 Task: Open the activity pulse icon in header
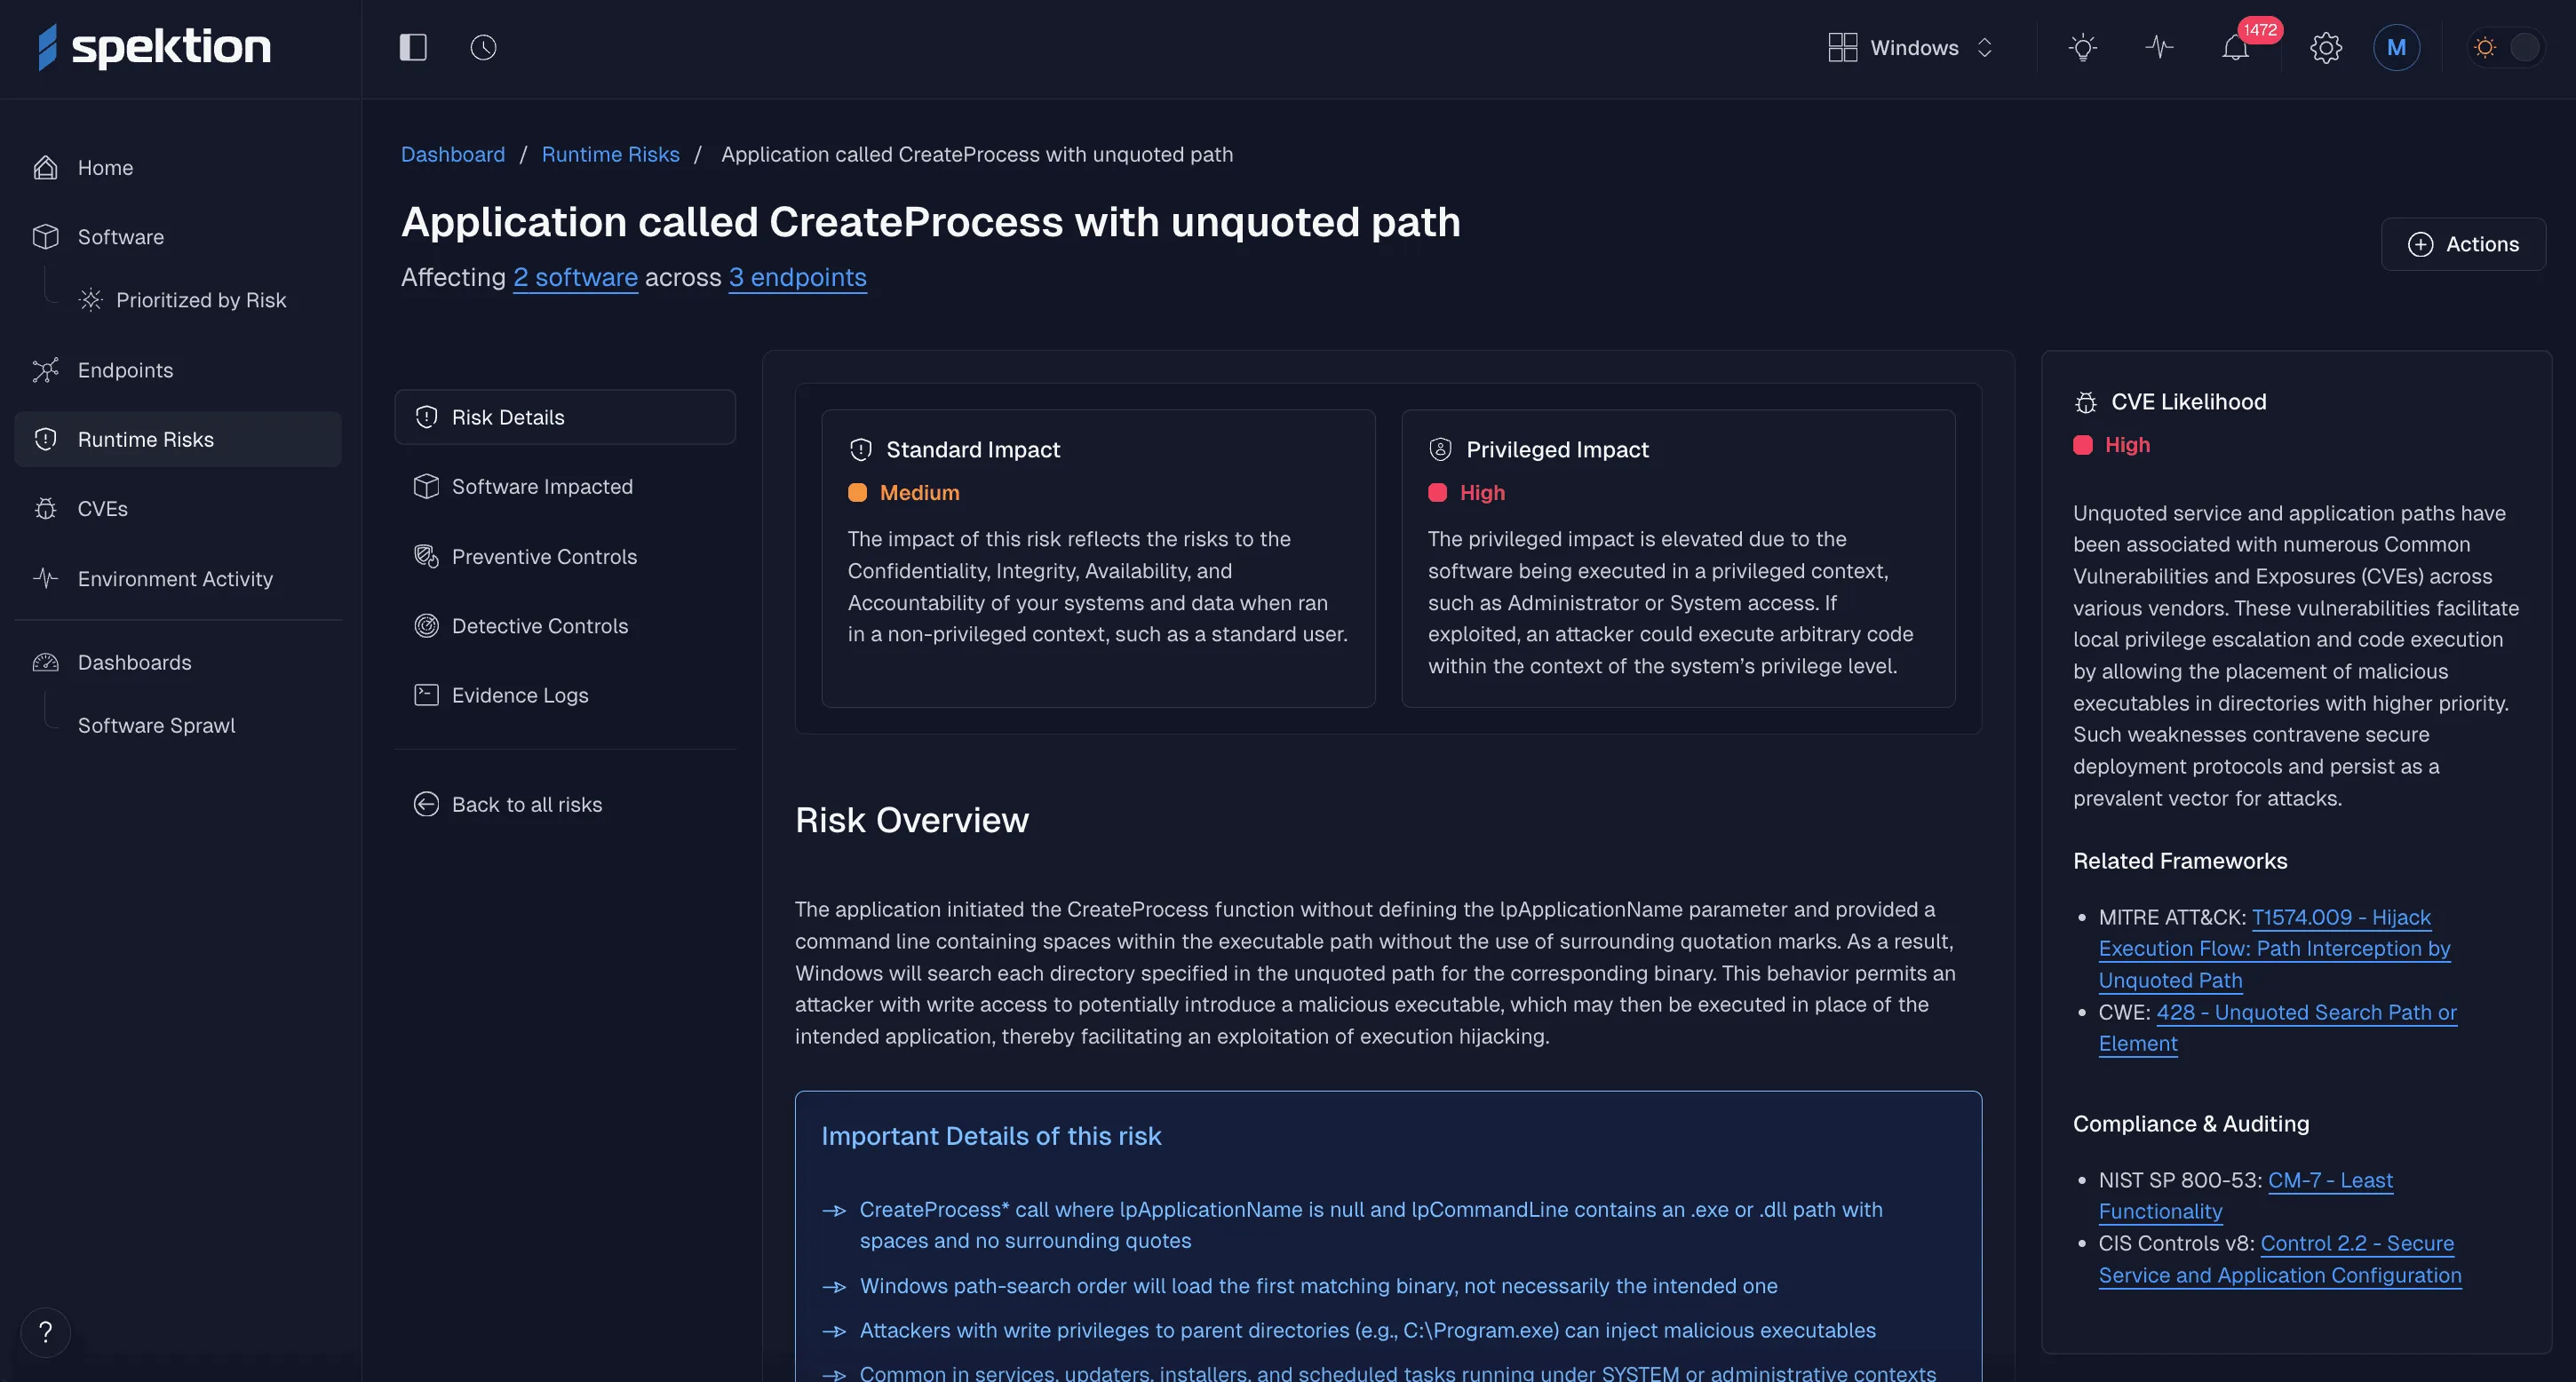pos(2159,47)
